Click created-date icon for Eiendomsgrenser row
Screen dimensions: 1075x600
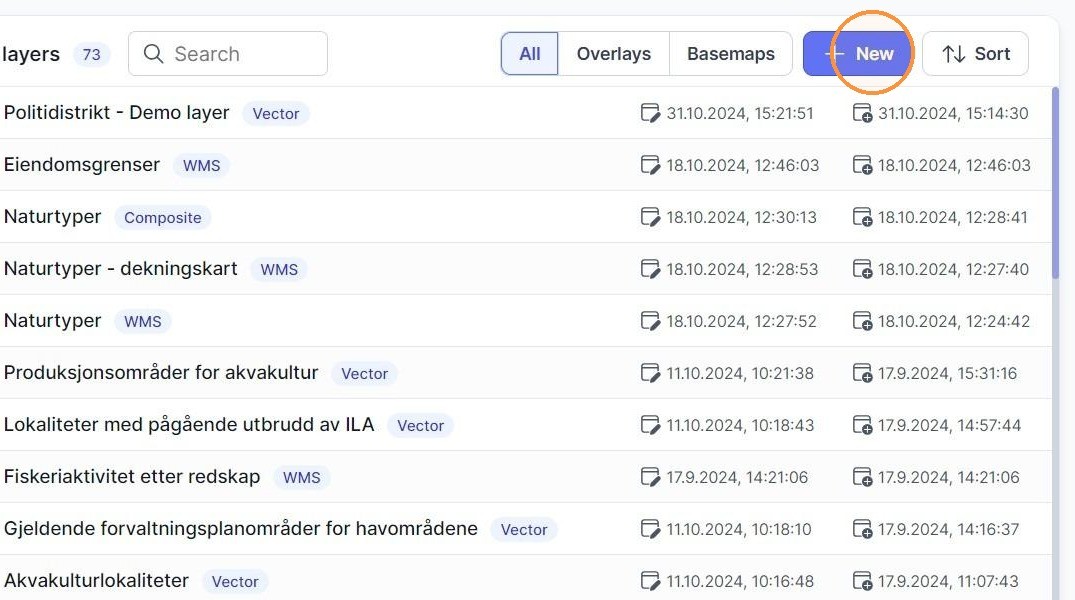[x=862, y=165]
